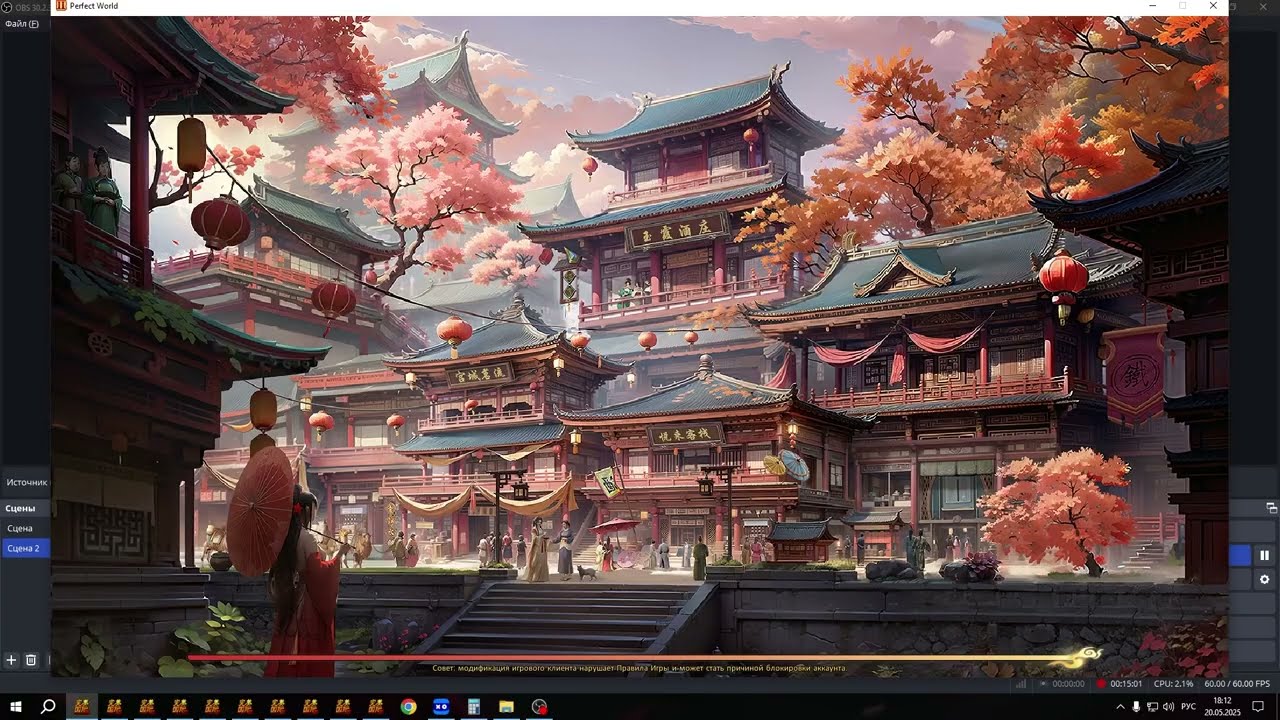Open the Файл menu in OBS
The width and height of the screenshot is (1280, 720).
click(x=21, y=24)
